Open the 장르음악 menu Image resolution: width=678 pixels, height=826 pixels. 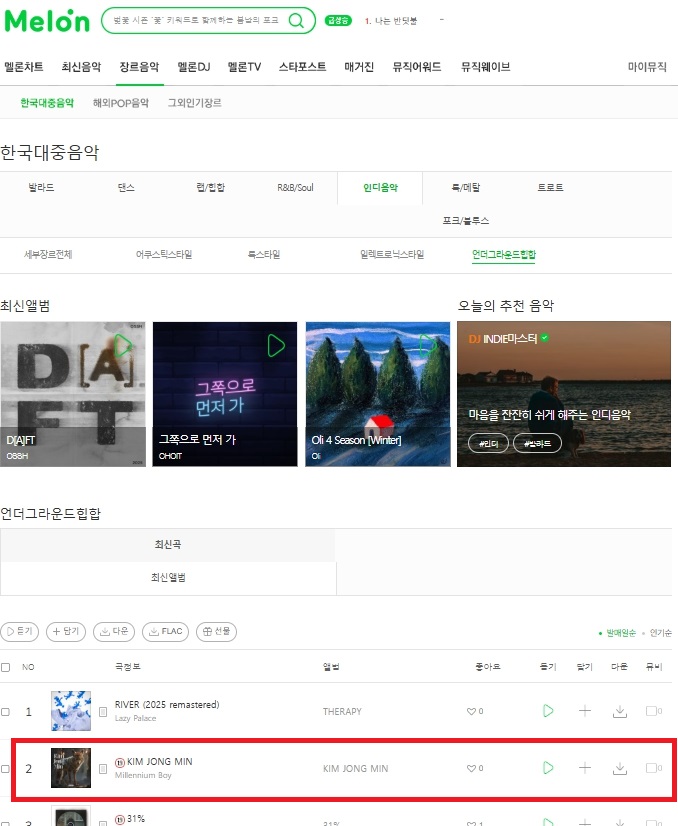(x=139, y=67)
